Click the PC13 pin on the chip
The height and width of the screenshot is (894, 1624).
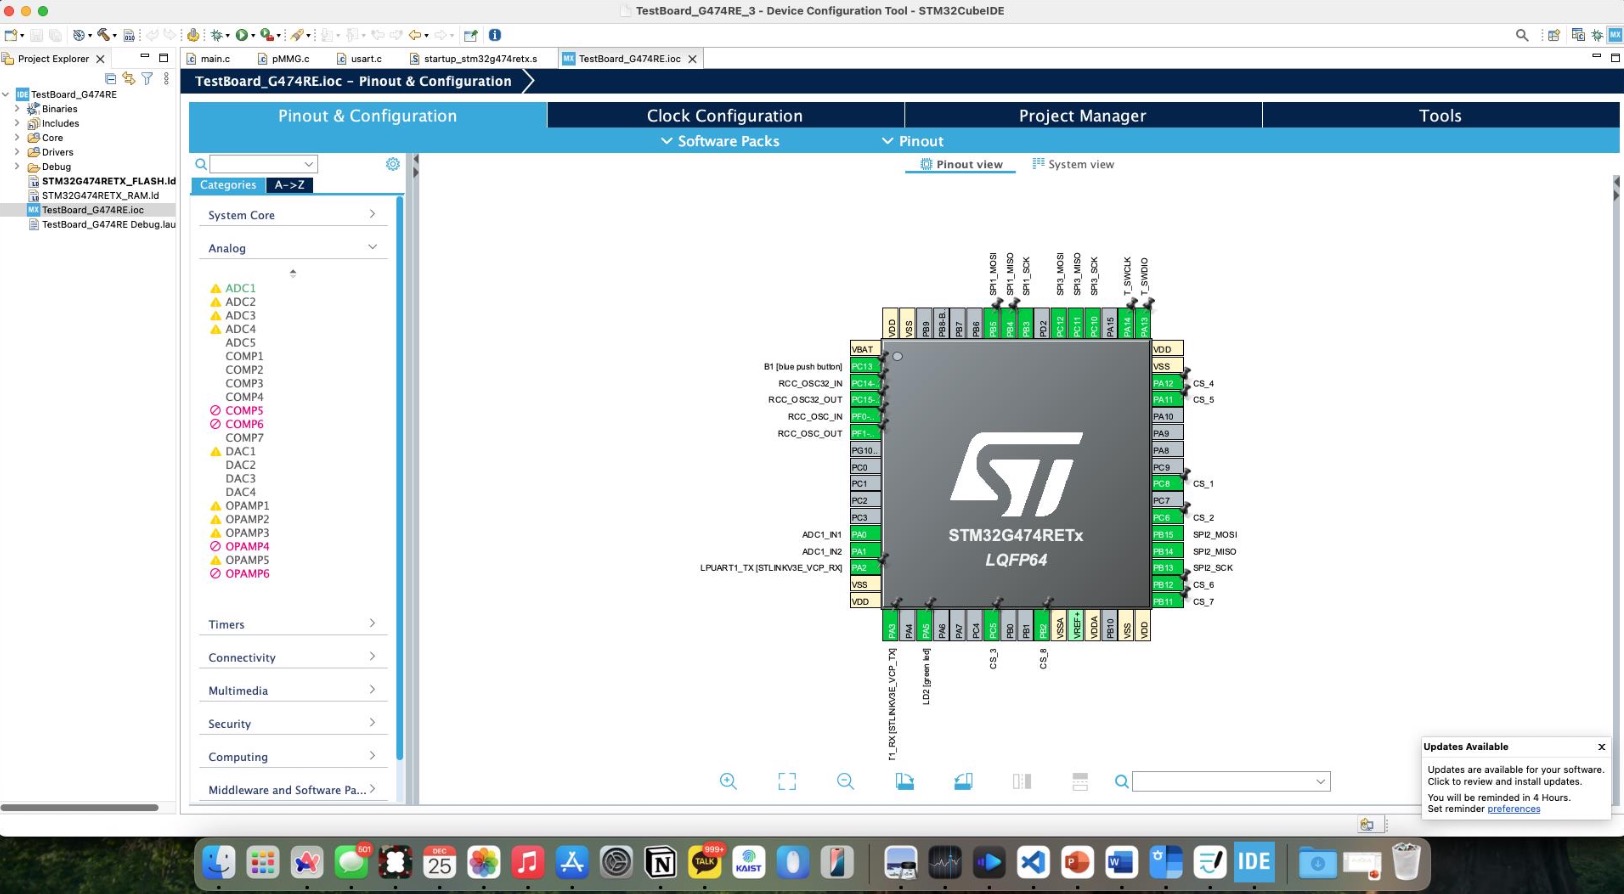[x=864, y=366]
